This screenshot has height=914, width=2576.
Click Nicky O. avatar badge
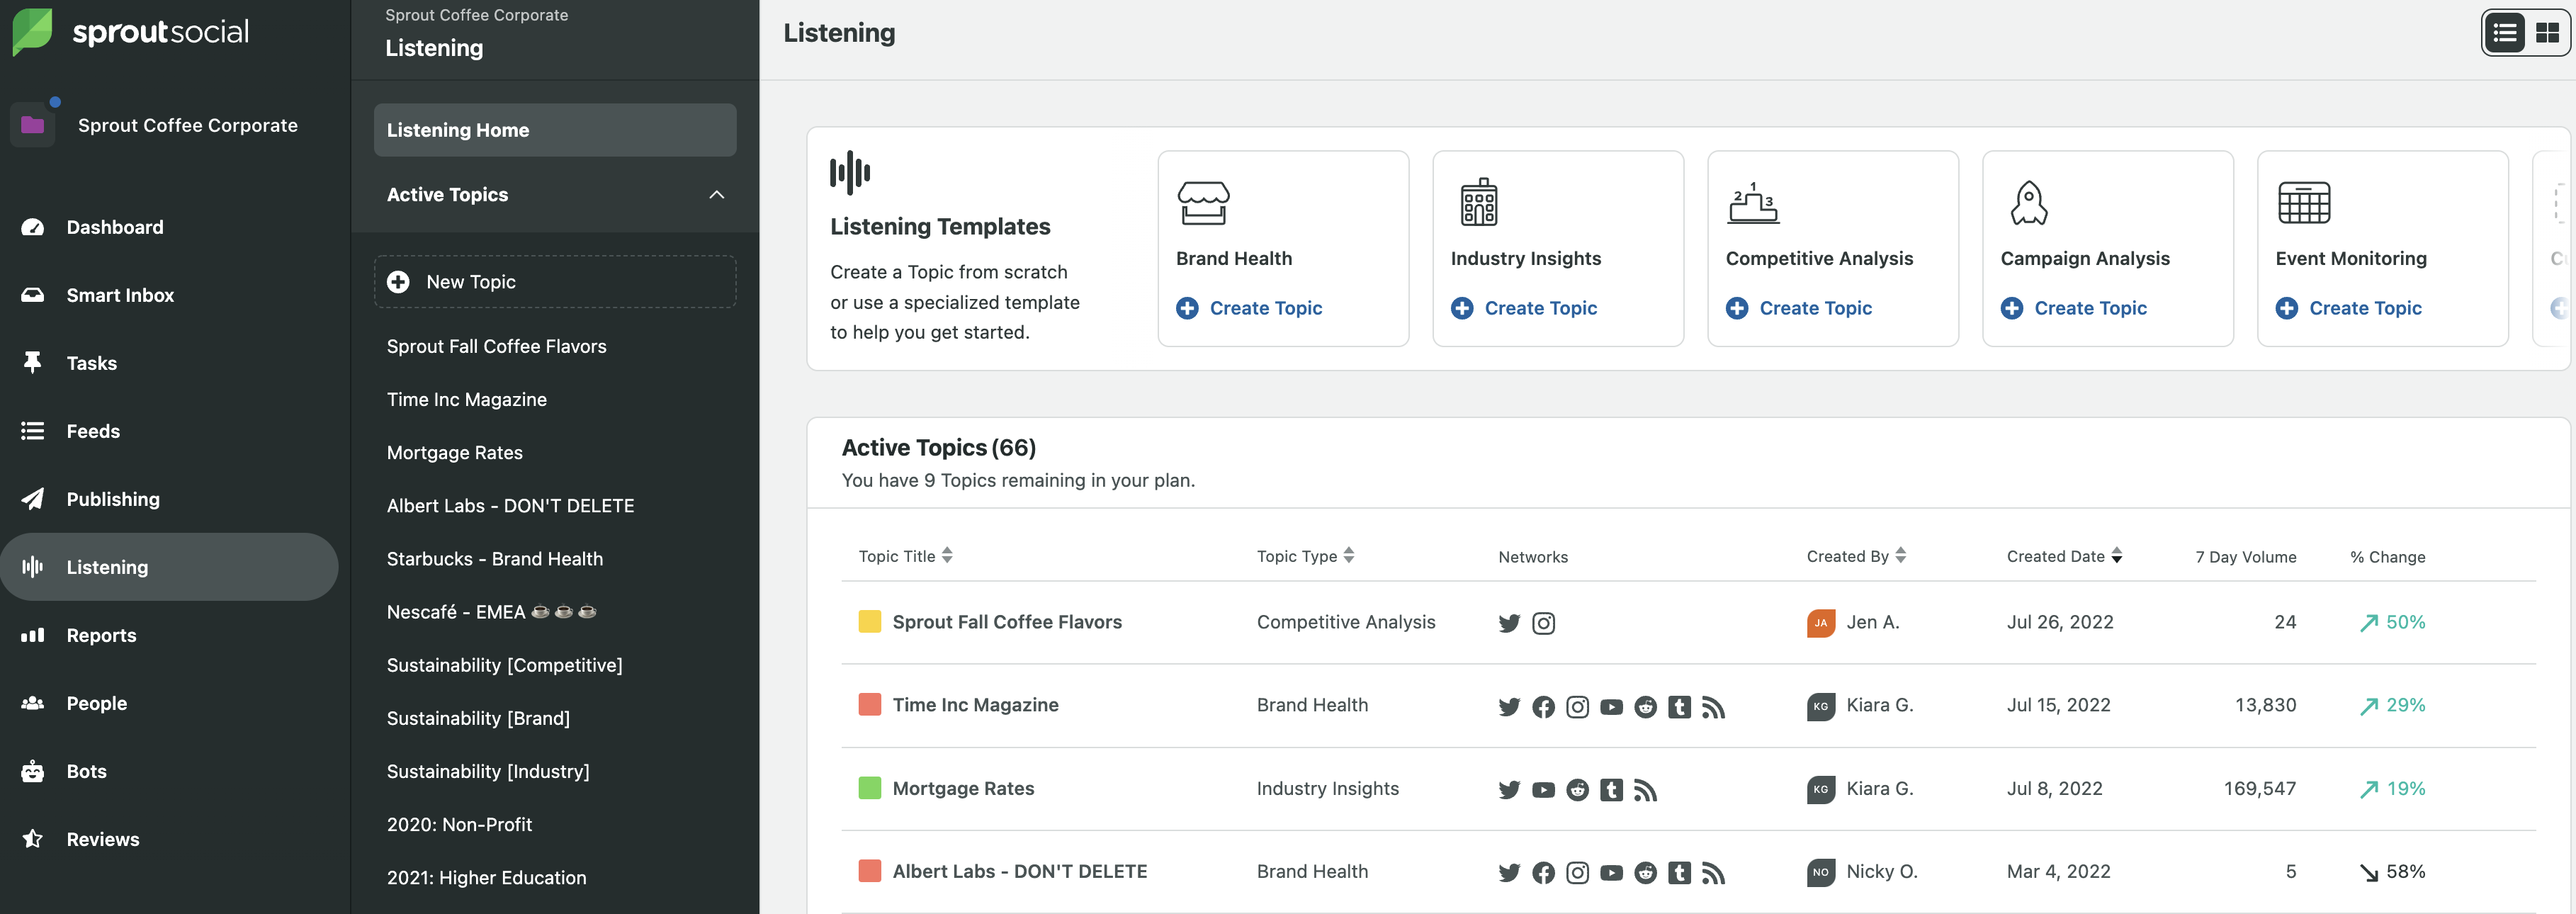tap(1821, 872)
